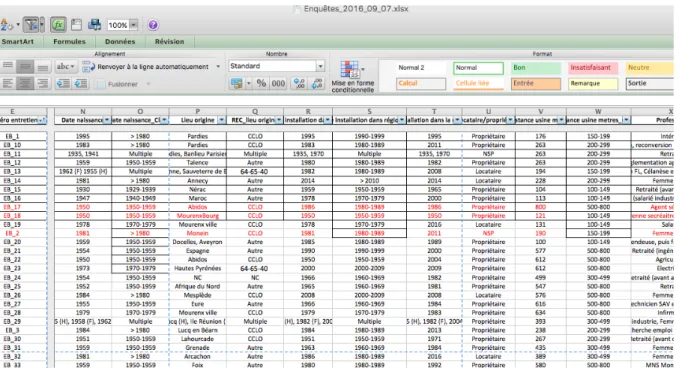The image size is (679, 368).
Task: Open Mise en forme conditionnelle
Action: point(352,77)
